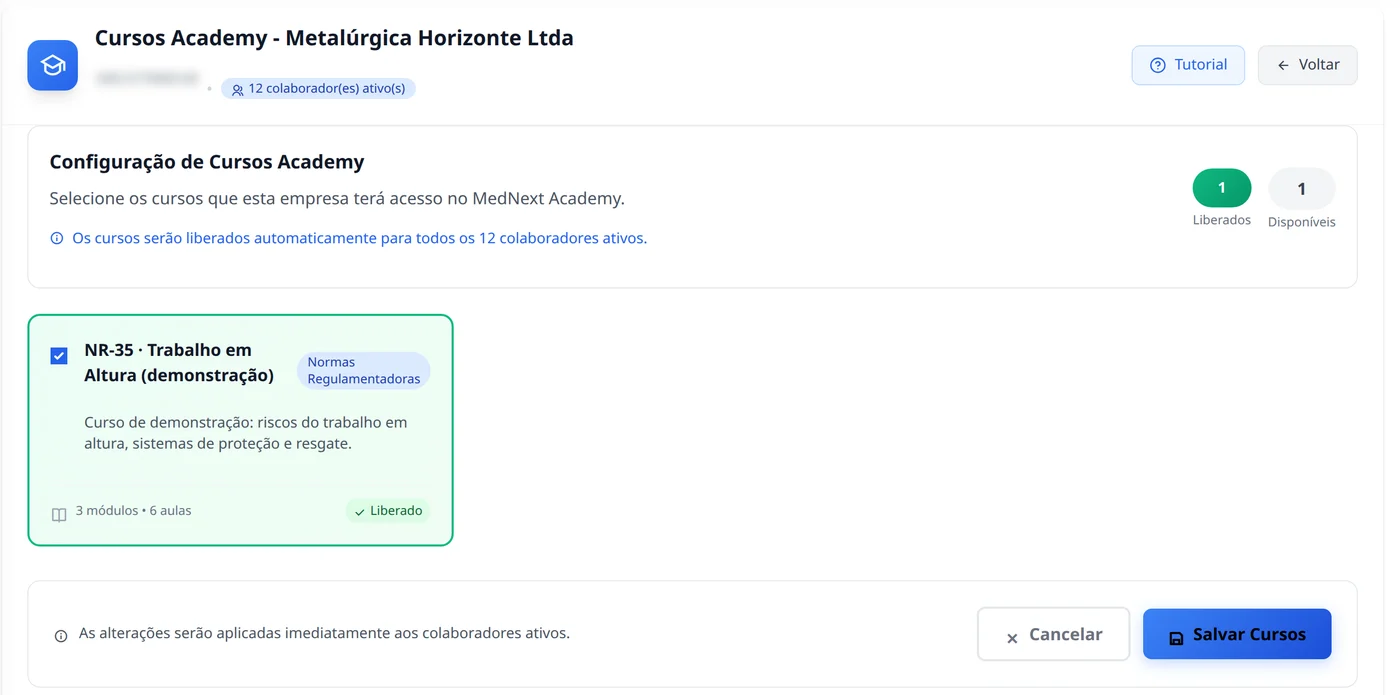Open the Tutorial button

pos(1188,65)
